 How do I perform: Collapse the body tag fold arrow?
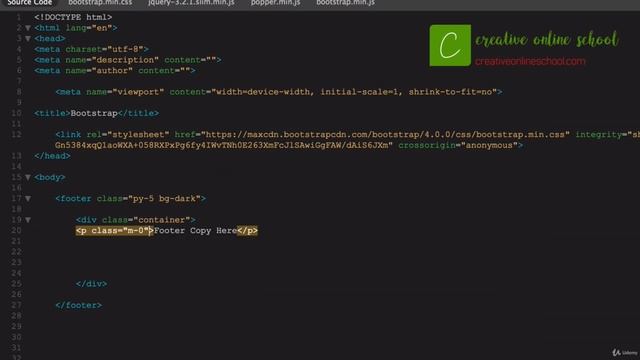pyautogui.click(x=28, y=178)
